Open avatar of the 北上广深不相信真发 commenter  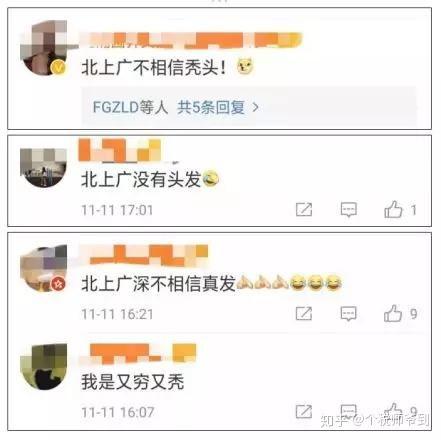[44, 268]
